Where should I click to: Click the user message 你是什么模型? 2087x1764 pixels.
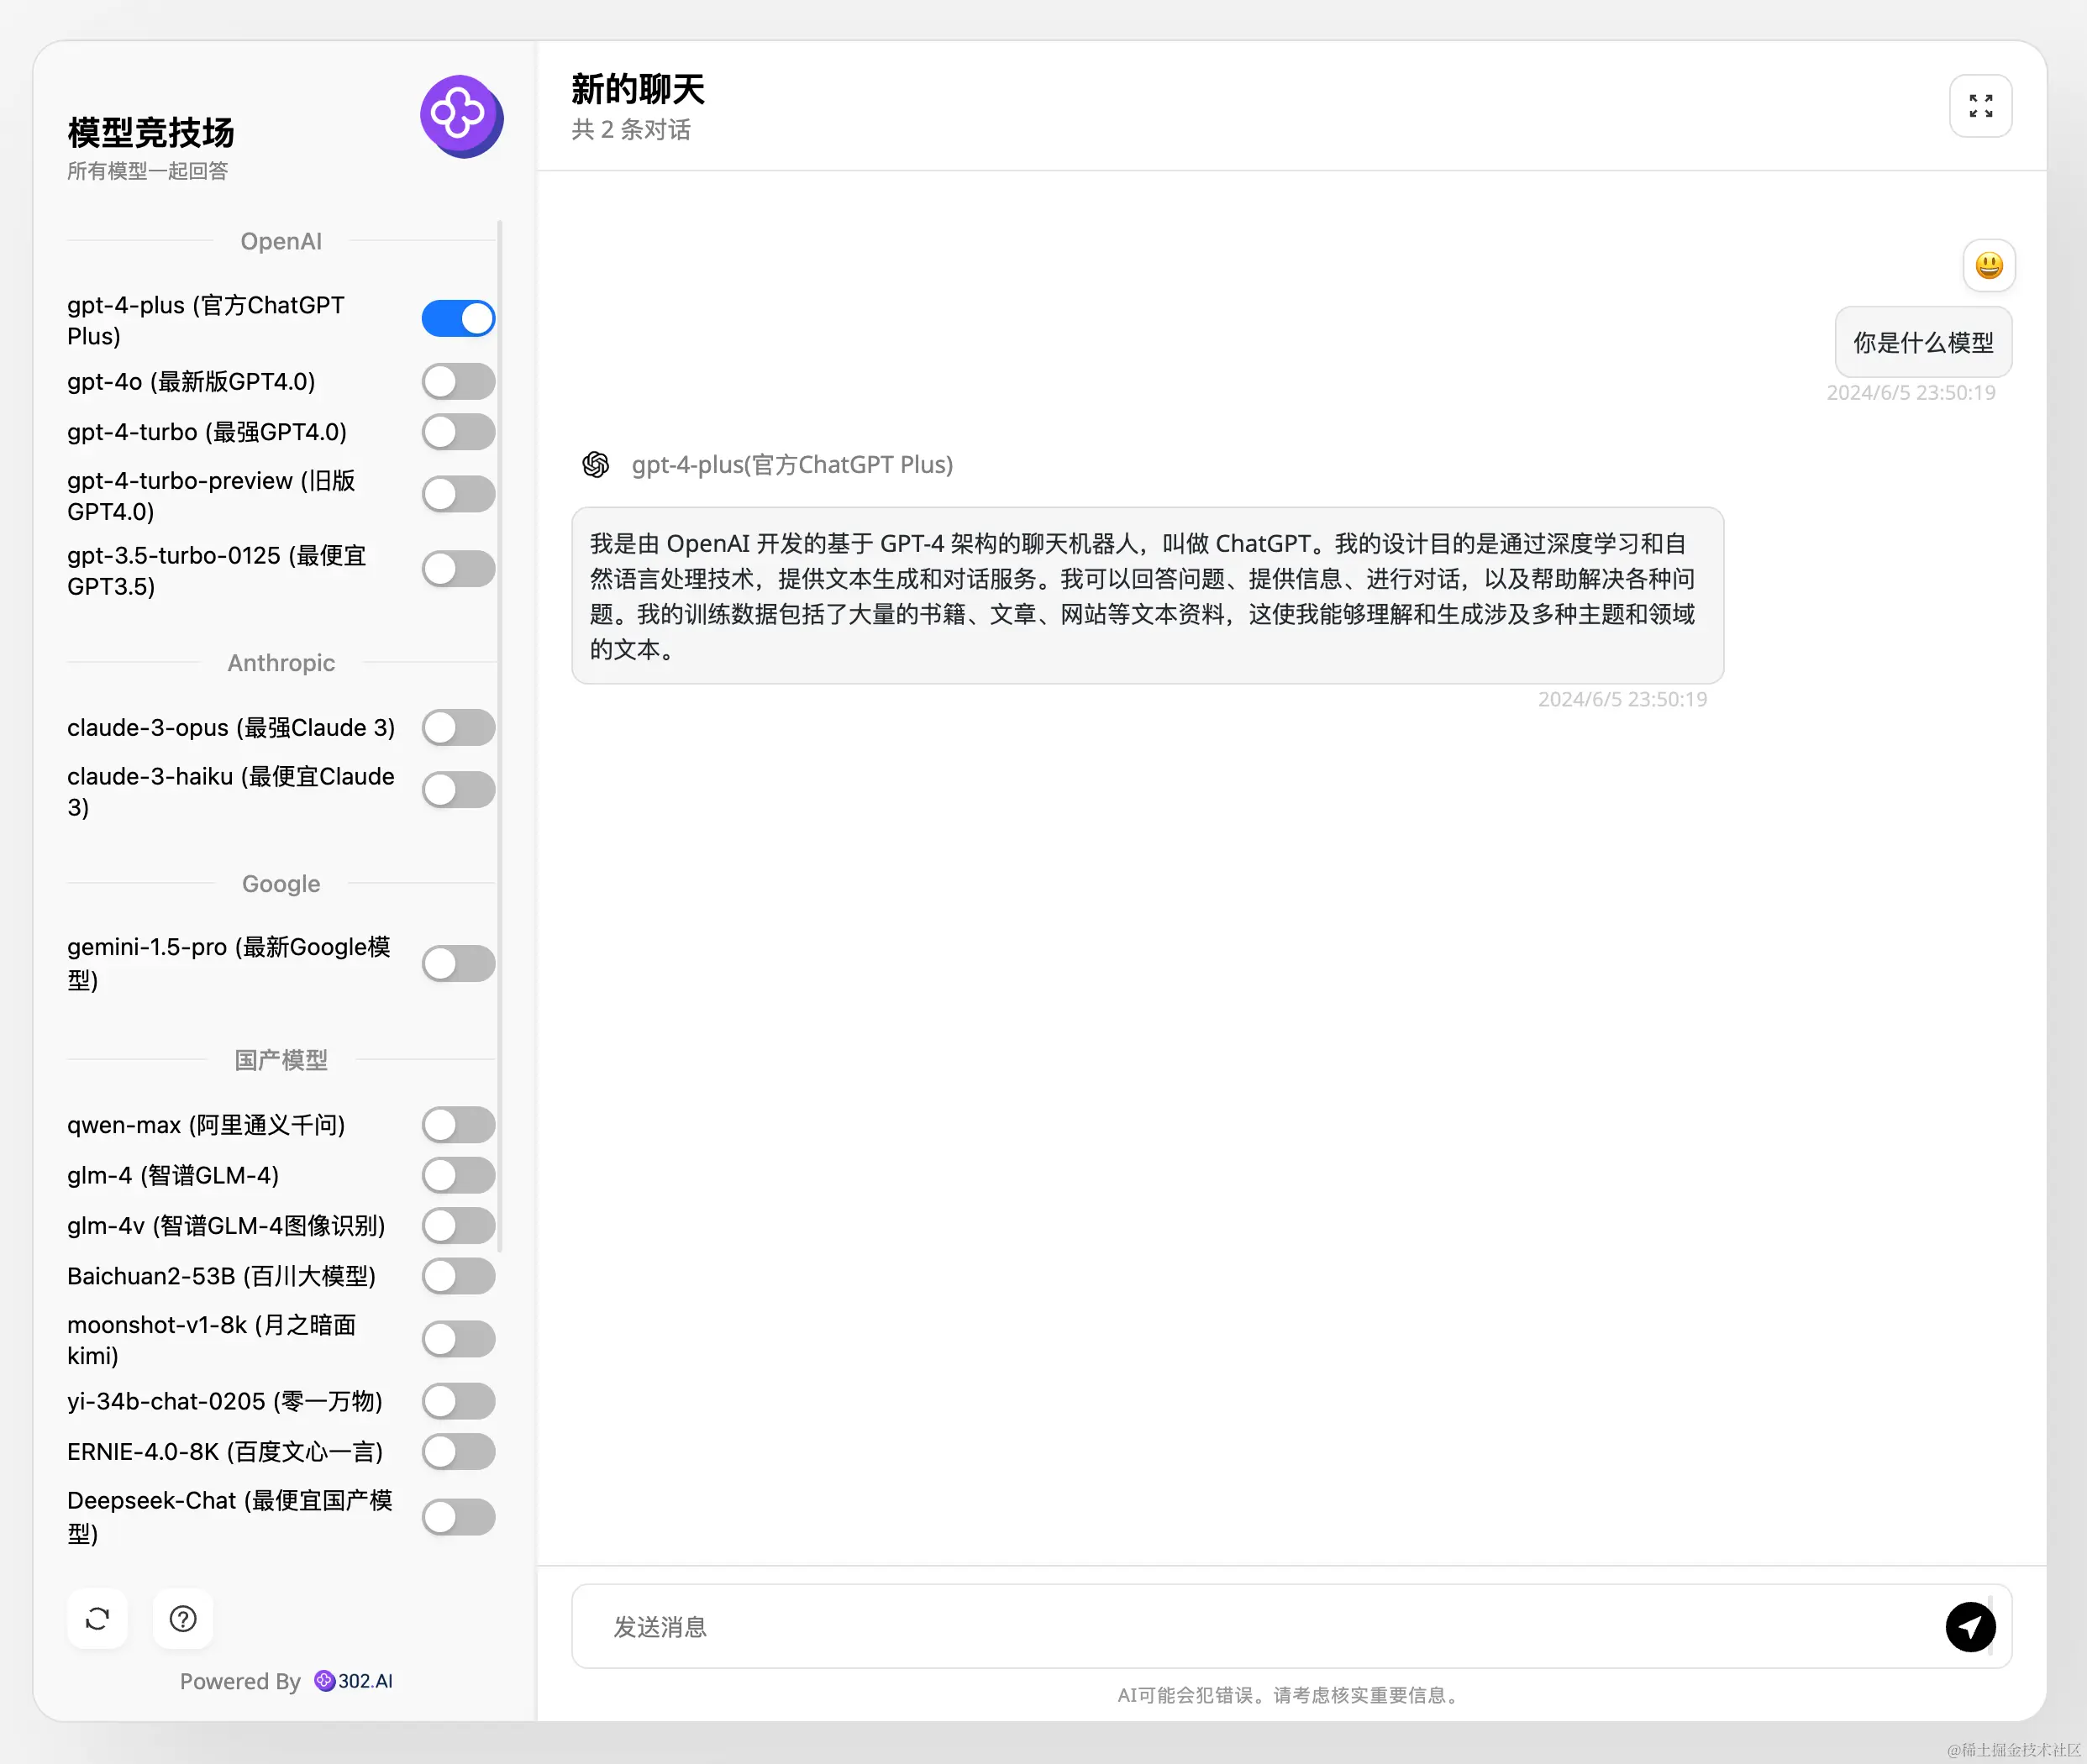pyautogui.click(x=1923, y=342)
